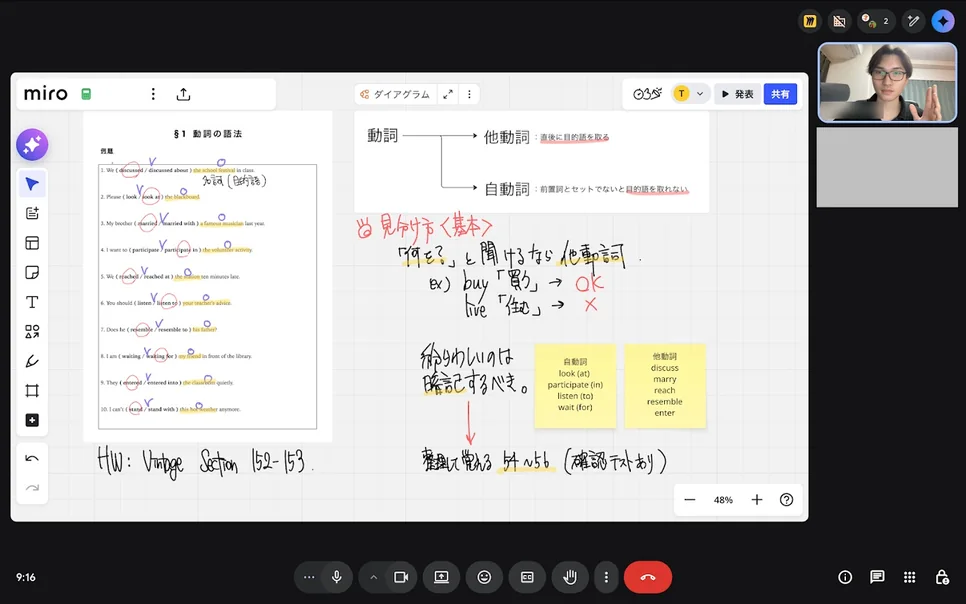Toggle the emoji reactions bar

point(484,577)
